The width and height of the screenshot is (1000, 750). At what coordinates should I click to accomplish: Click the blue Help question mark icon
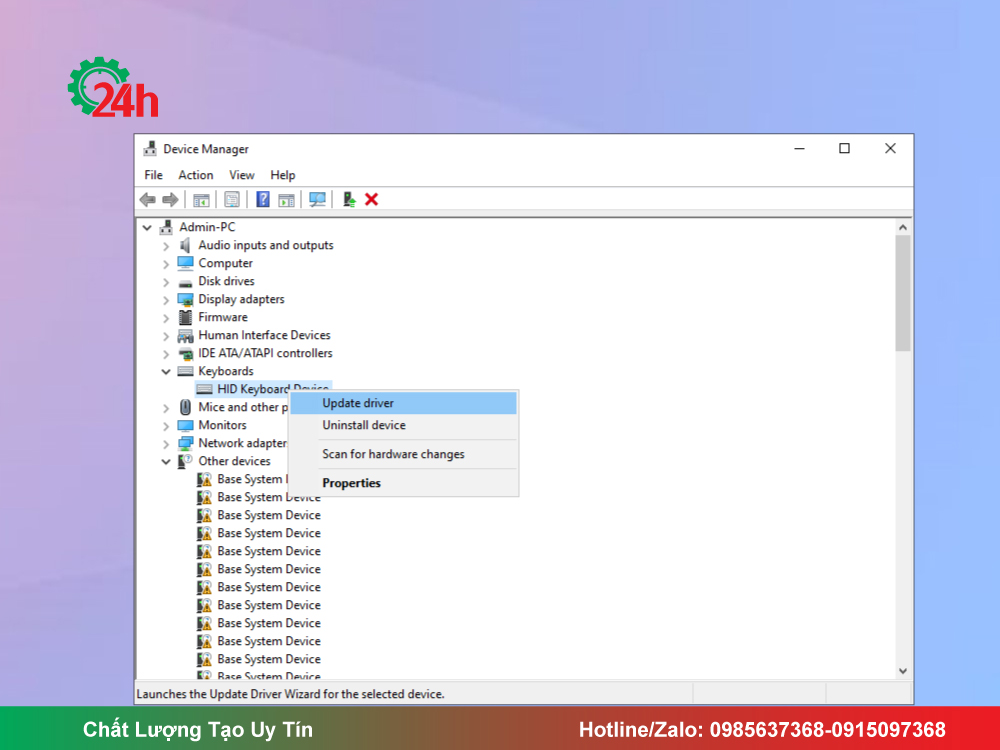click(x=263, y=200)
